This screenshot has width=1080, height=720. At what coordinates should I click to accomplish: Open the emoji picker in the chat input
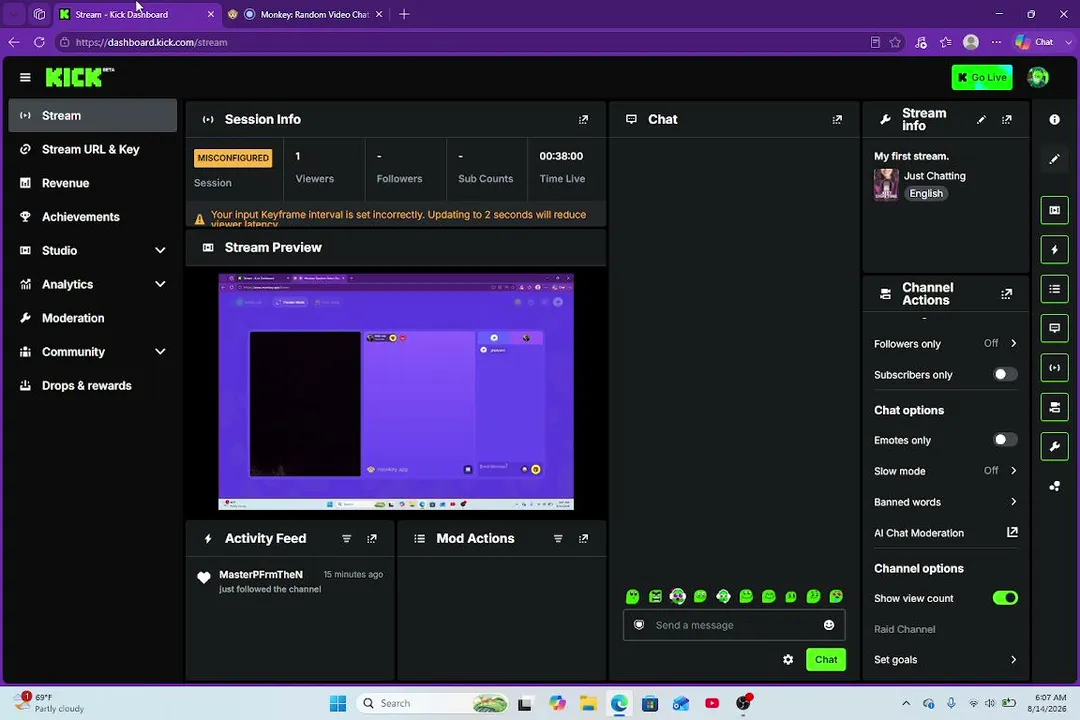(829, 625)
